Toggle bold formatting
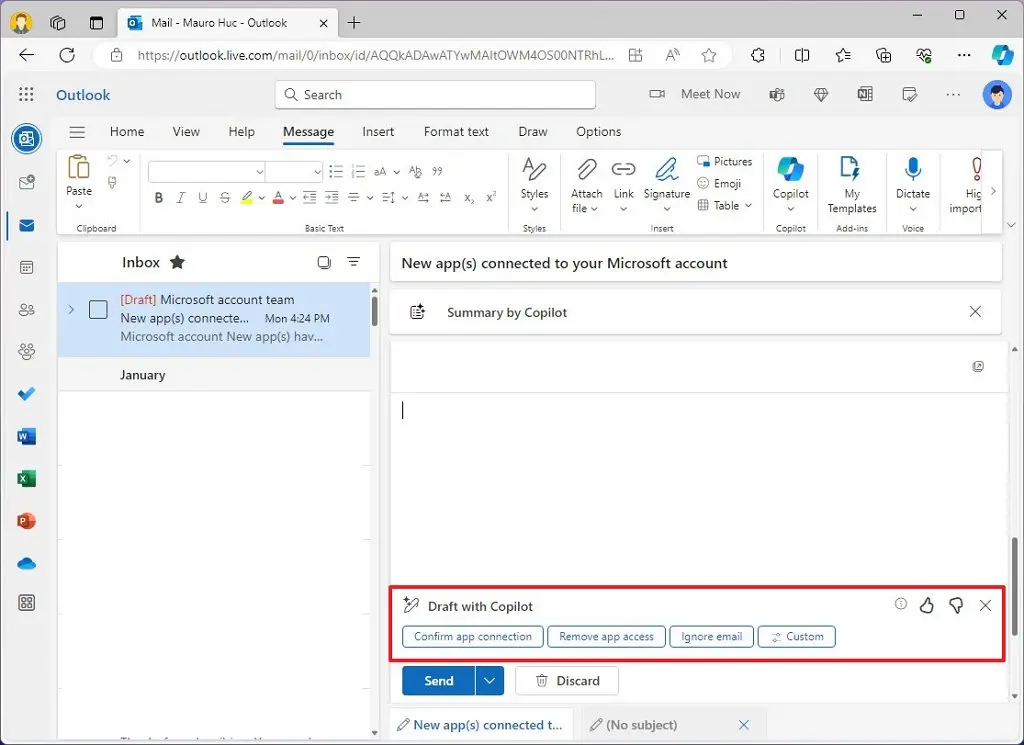Viewport: 1024px width, 745px height. 158,197
